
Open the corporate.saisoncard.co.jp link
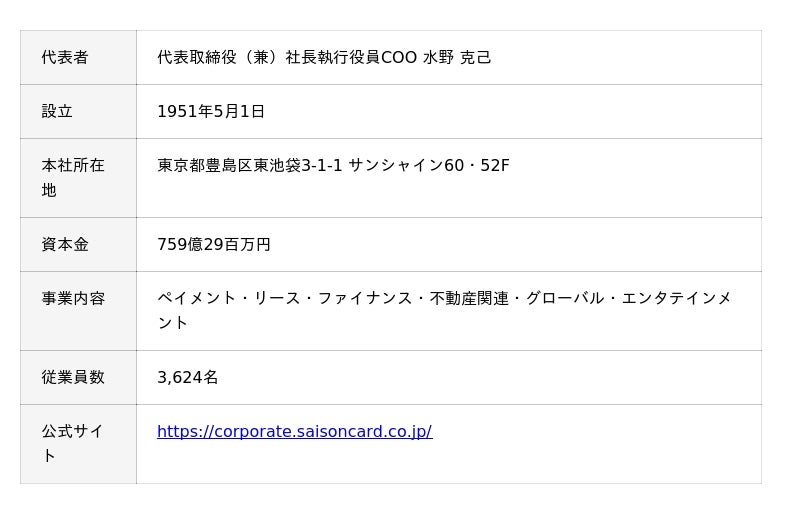[x=294, y=432]
